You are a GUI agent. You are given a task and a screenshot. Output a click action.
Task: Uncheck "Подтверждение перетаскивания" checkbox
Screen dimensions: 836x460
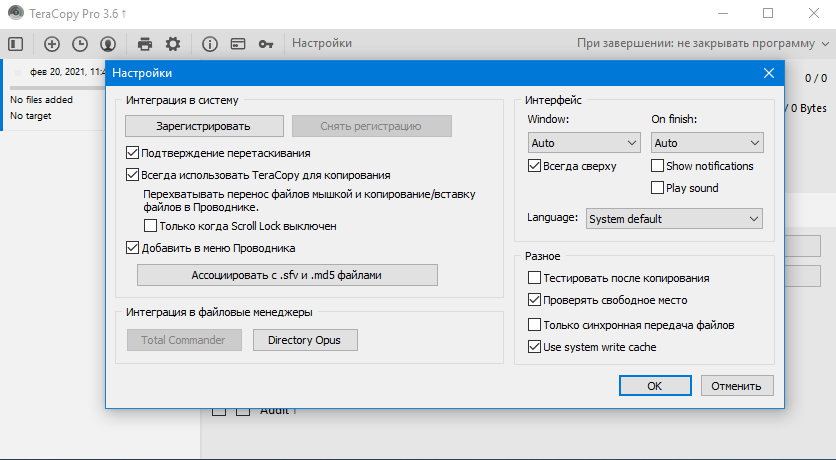pos(133,153)
